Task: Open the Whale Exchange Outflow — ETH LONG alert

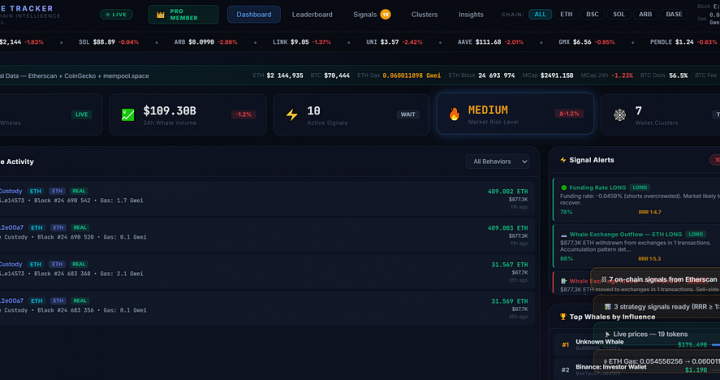Action: click(636, 246)
